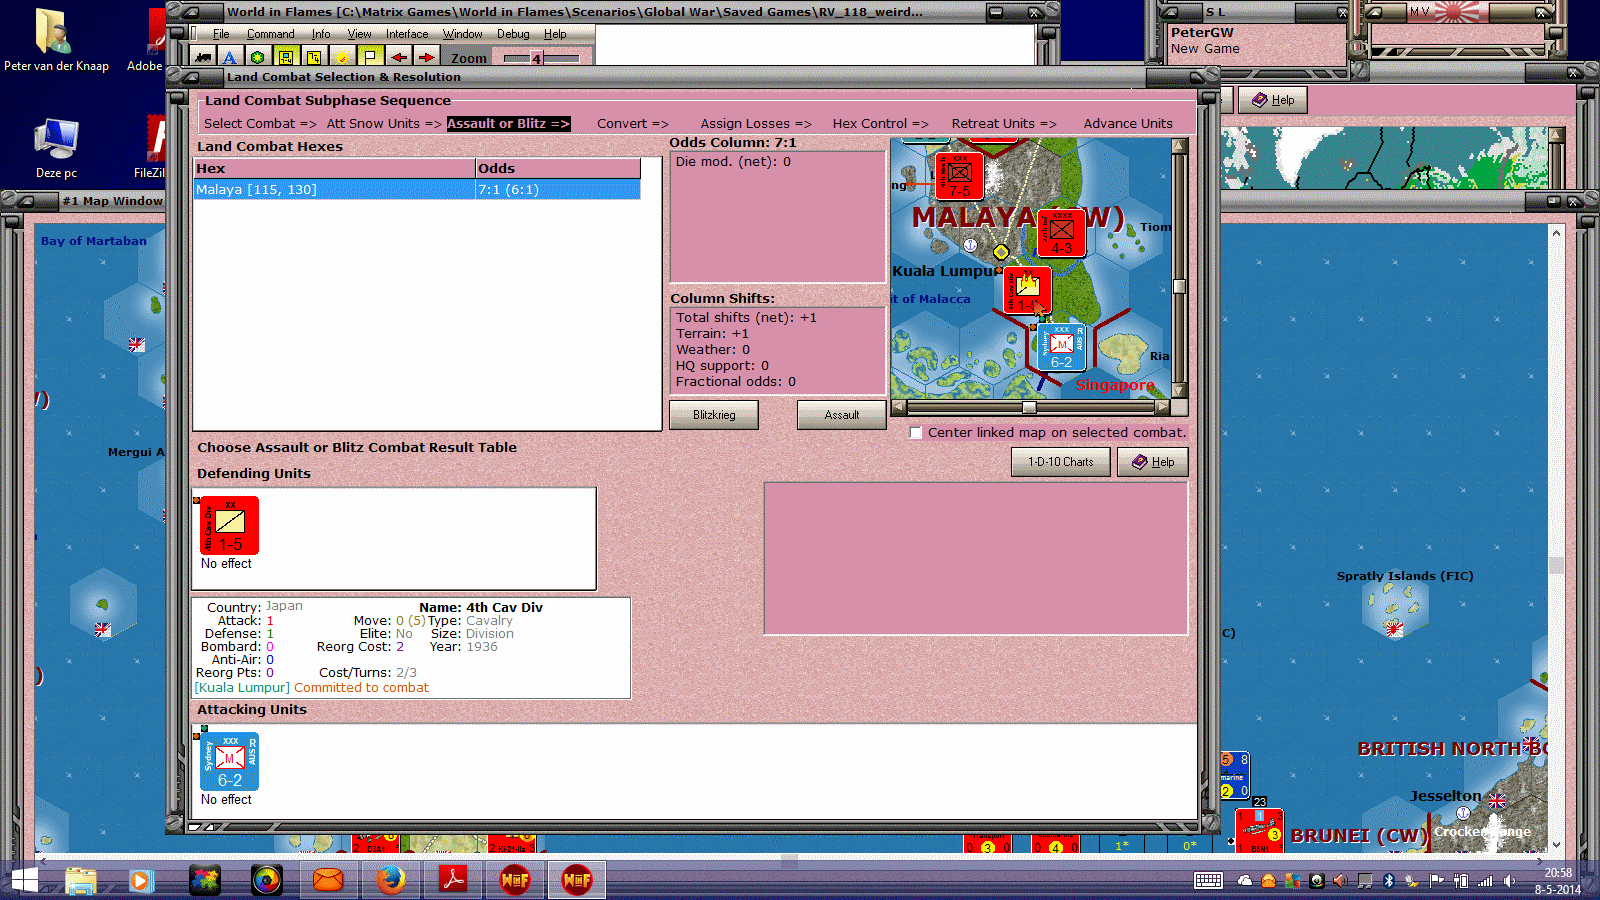This screenshot has width=1600, height=900.
Task: Open Firefox from the taskbar
Action: tap(391, 880)
